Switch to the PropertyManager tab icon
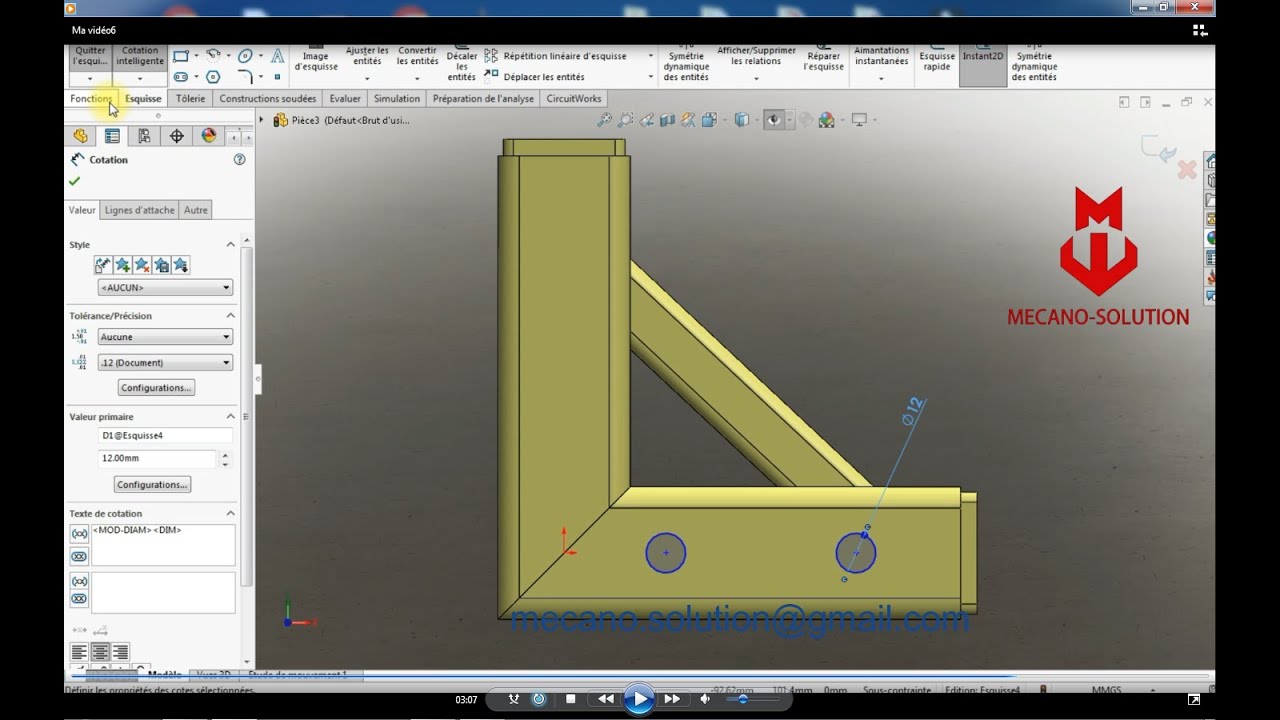The width and height of the screenshot is (1280, 720). coord(112,136)
